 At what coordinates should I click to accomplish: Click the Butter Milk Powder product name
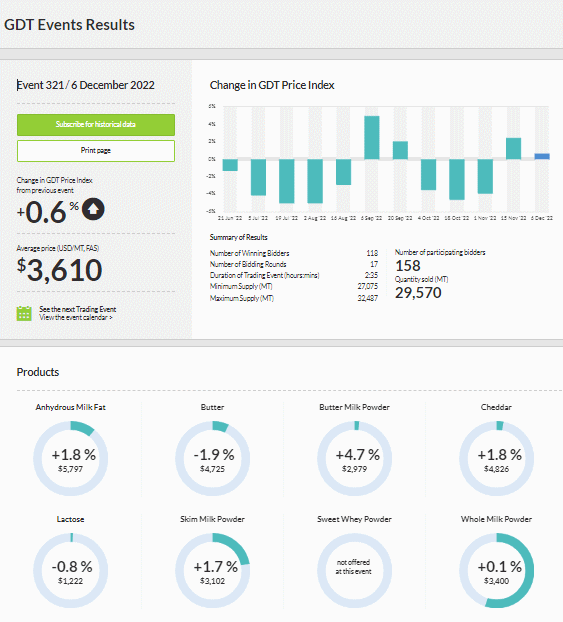click(354, 407)
